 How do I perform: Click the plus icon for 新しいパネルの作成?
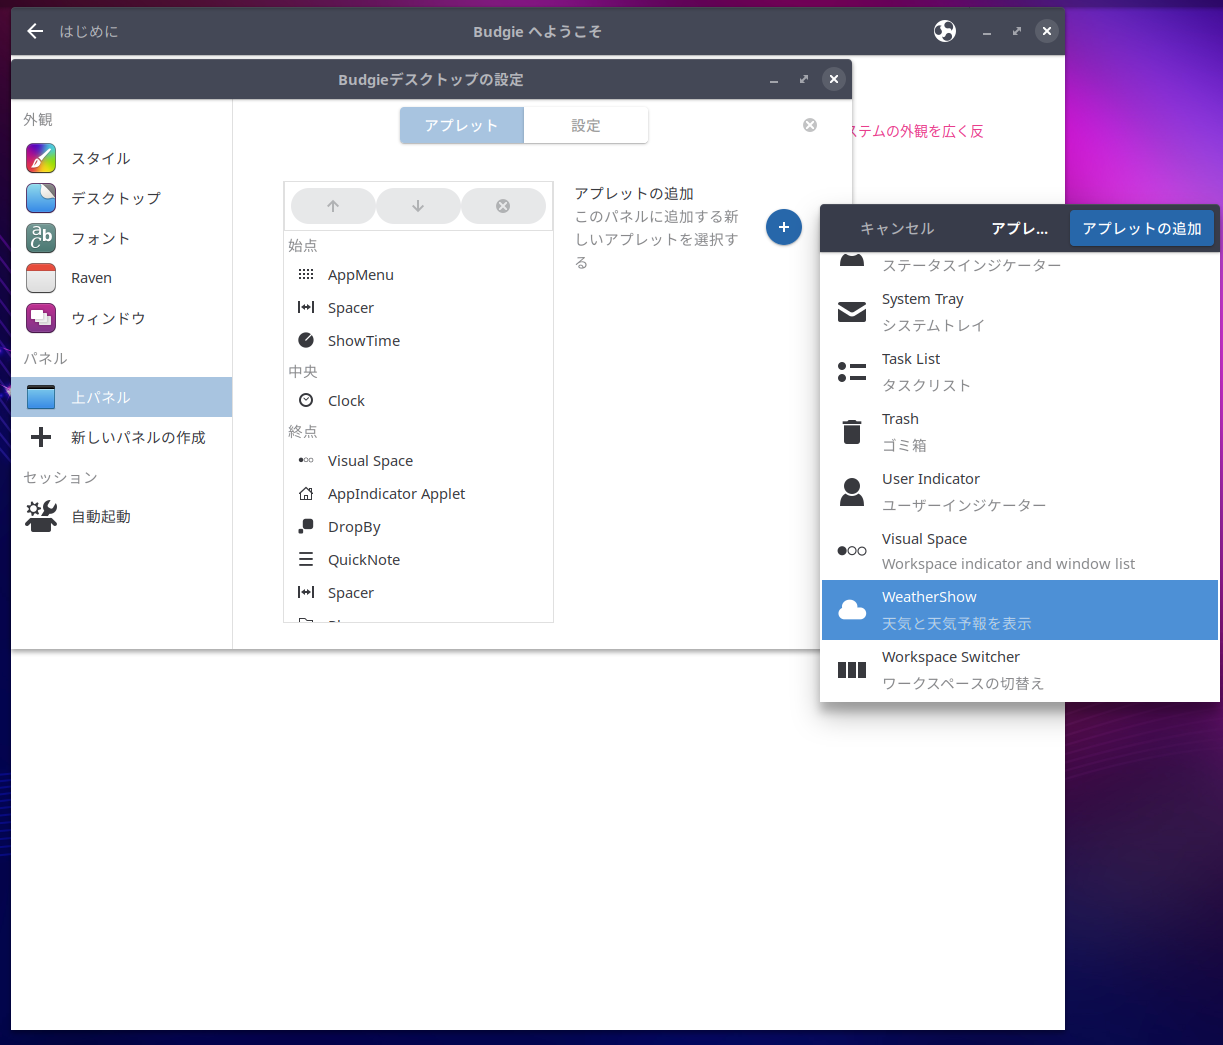pyautogui.click(x=41, y=437)
